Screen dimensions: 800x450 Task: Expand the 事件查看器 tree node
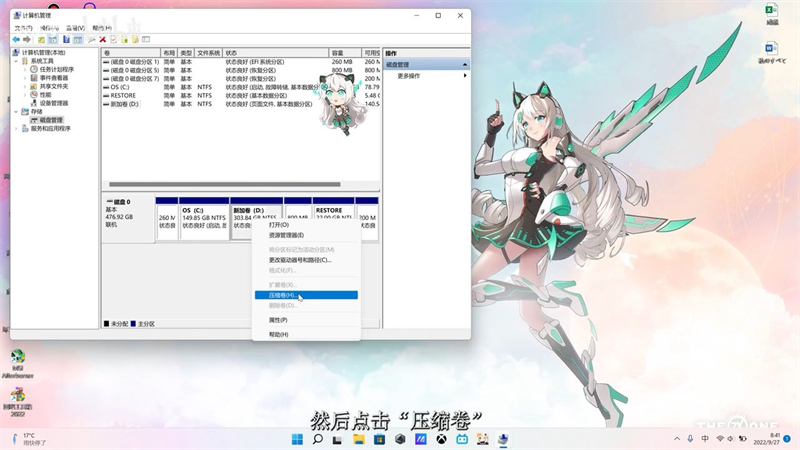coord(24,78)
